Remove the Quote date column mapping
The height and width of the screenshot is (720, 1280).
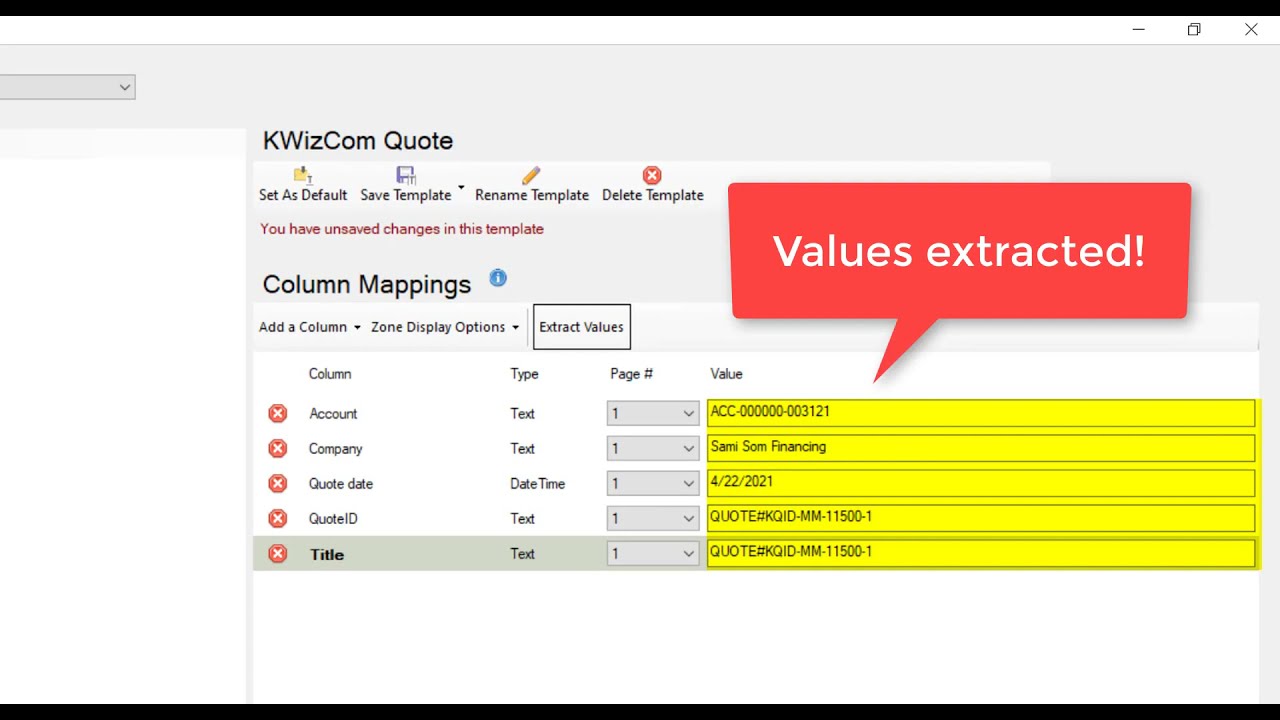click(x=278, y=483)
